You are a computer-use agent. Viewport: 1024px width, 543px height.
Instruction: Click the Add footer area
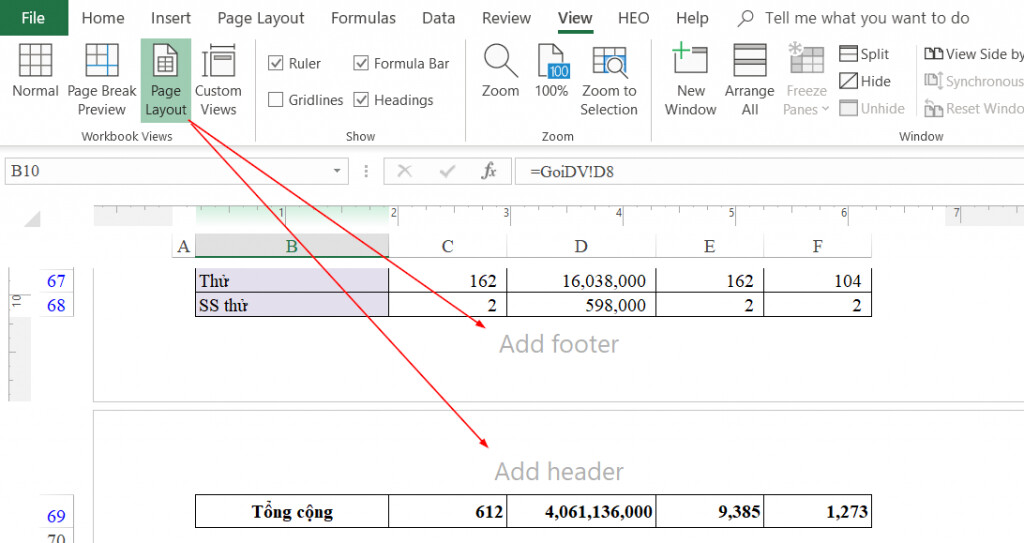tap(559, 344)
